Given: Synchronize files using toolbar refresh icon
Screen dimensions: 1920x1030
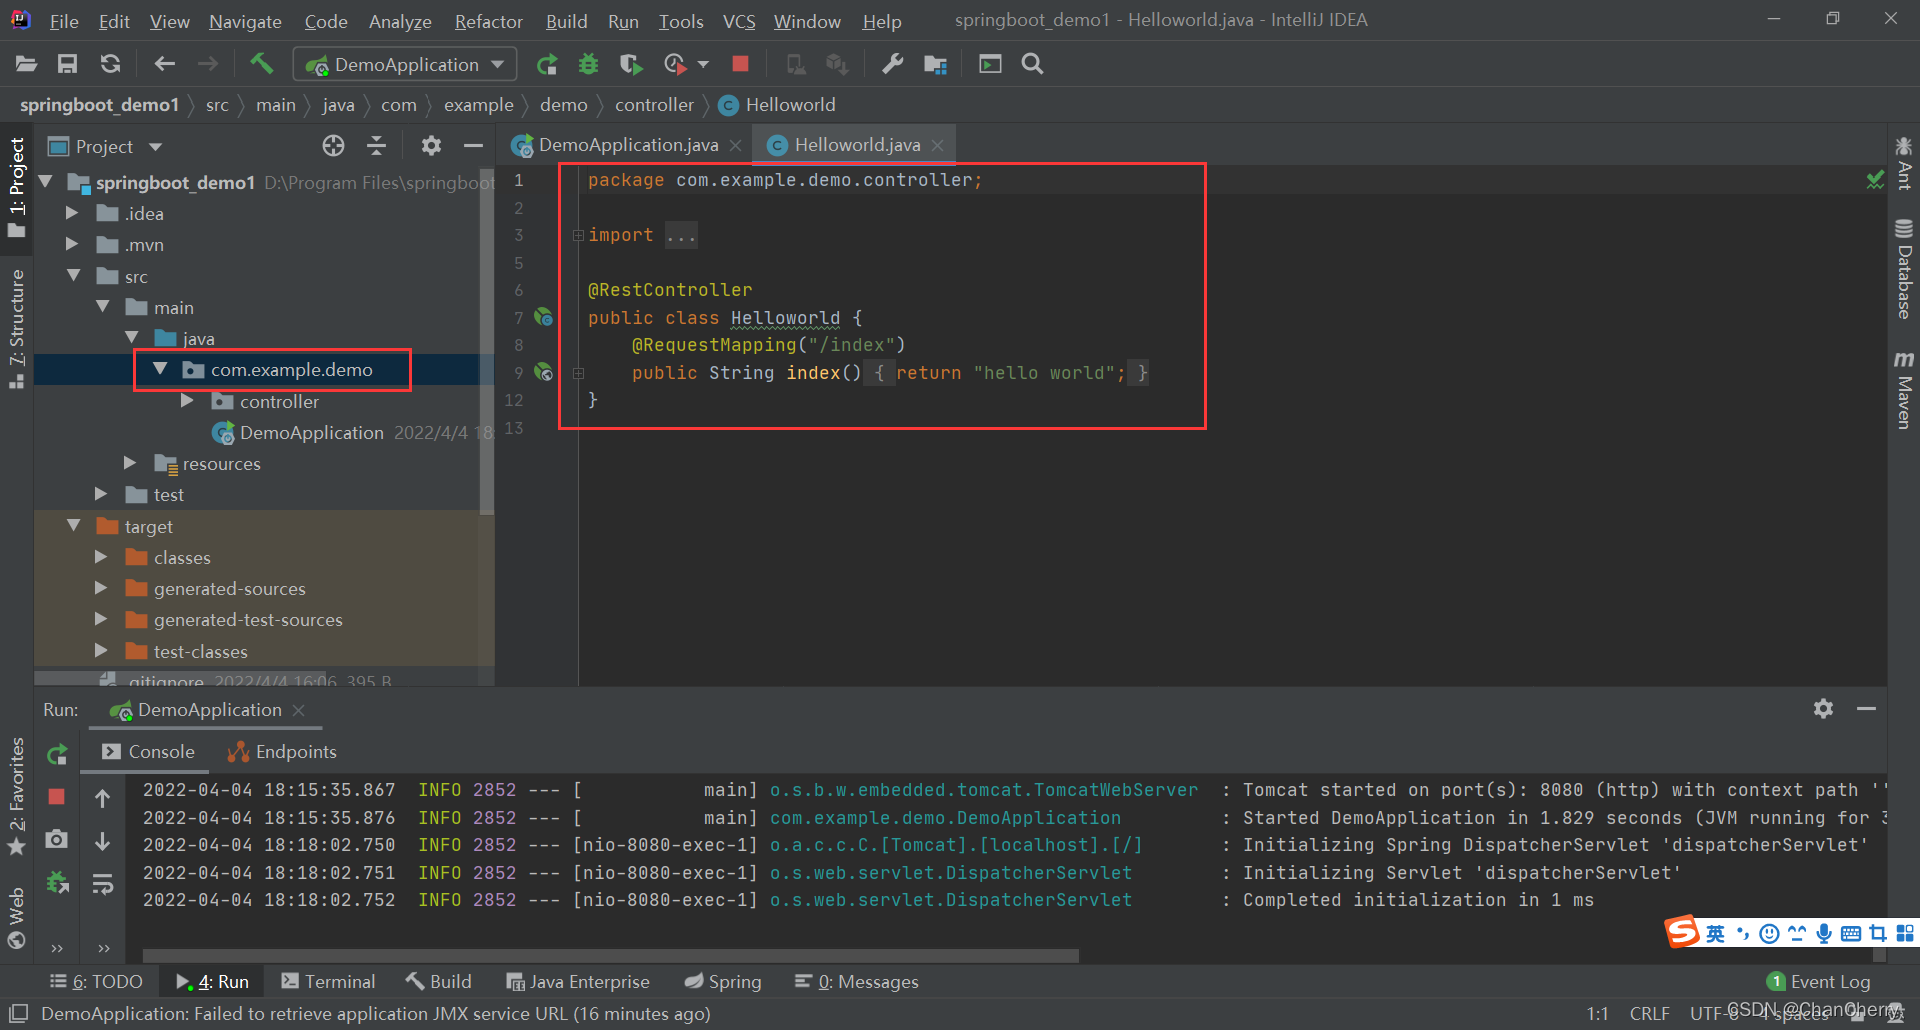Looking at the screenshot, I should coord(110,65).
